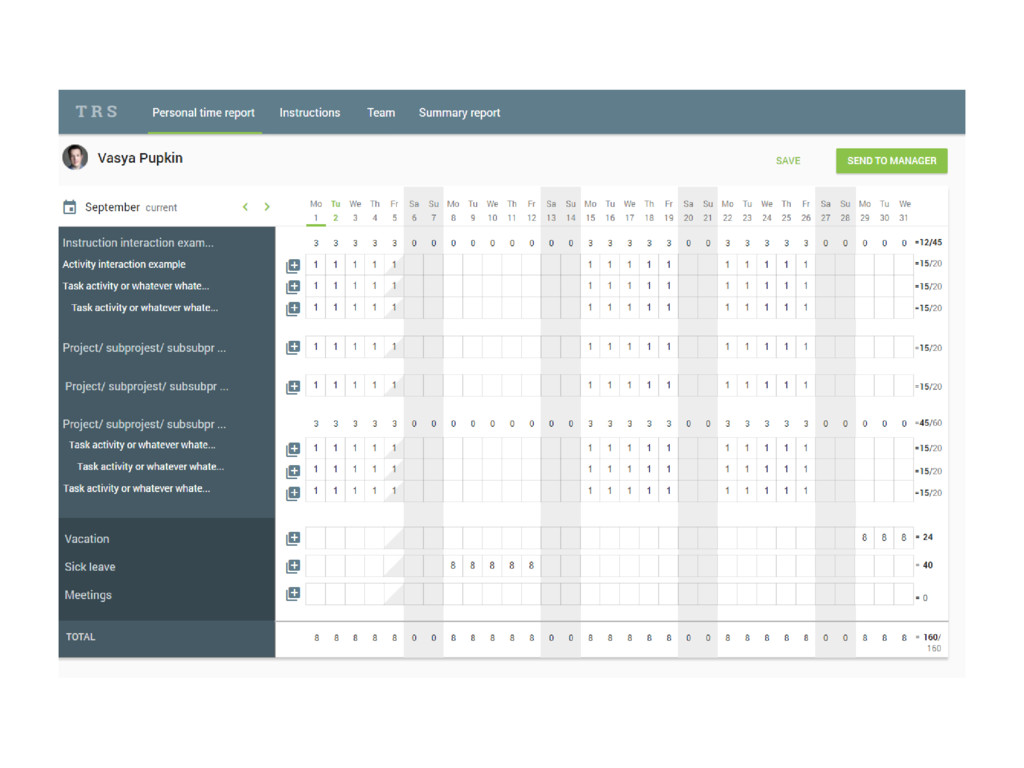Image resolution: width=1024 pixels, height=768 pixels.
Task: Click the Mo 29 cell in the Vacation row
Action: coord(864,537)
